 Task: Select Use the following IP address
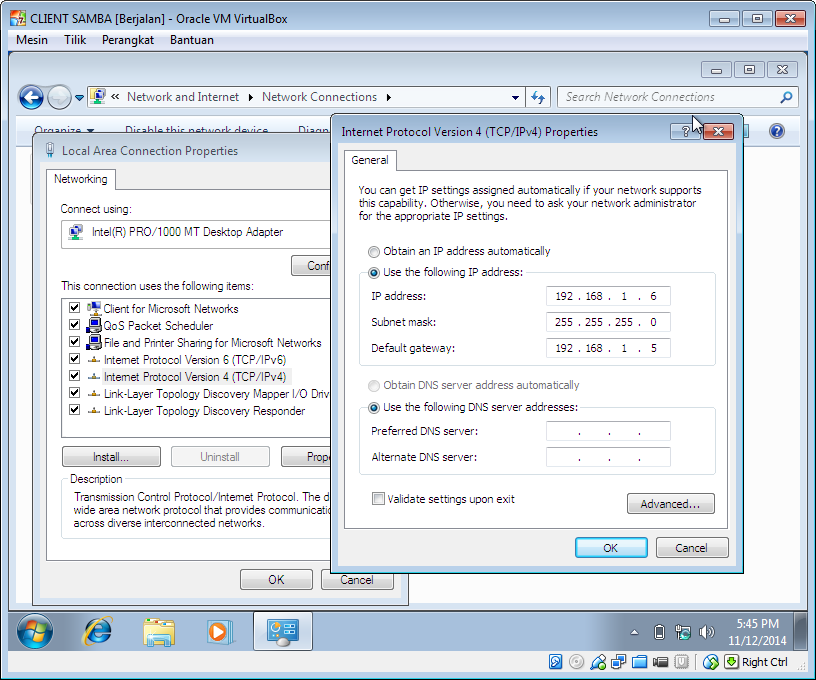tap(374, 273)
